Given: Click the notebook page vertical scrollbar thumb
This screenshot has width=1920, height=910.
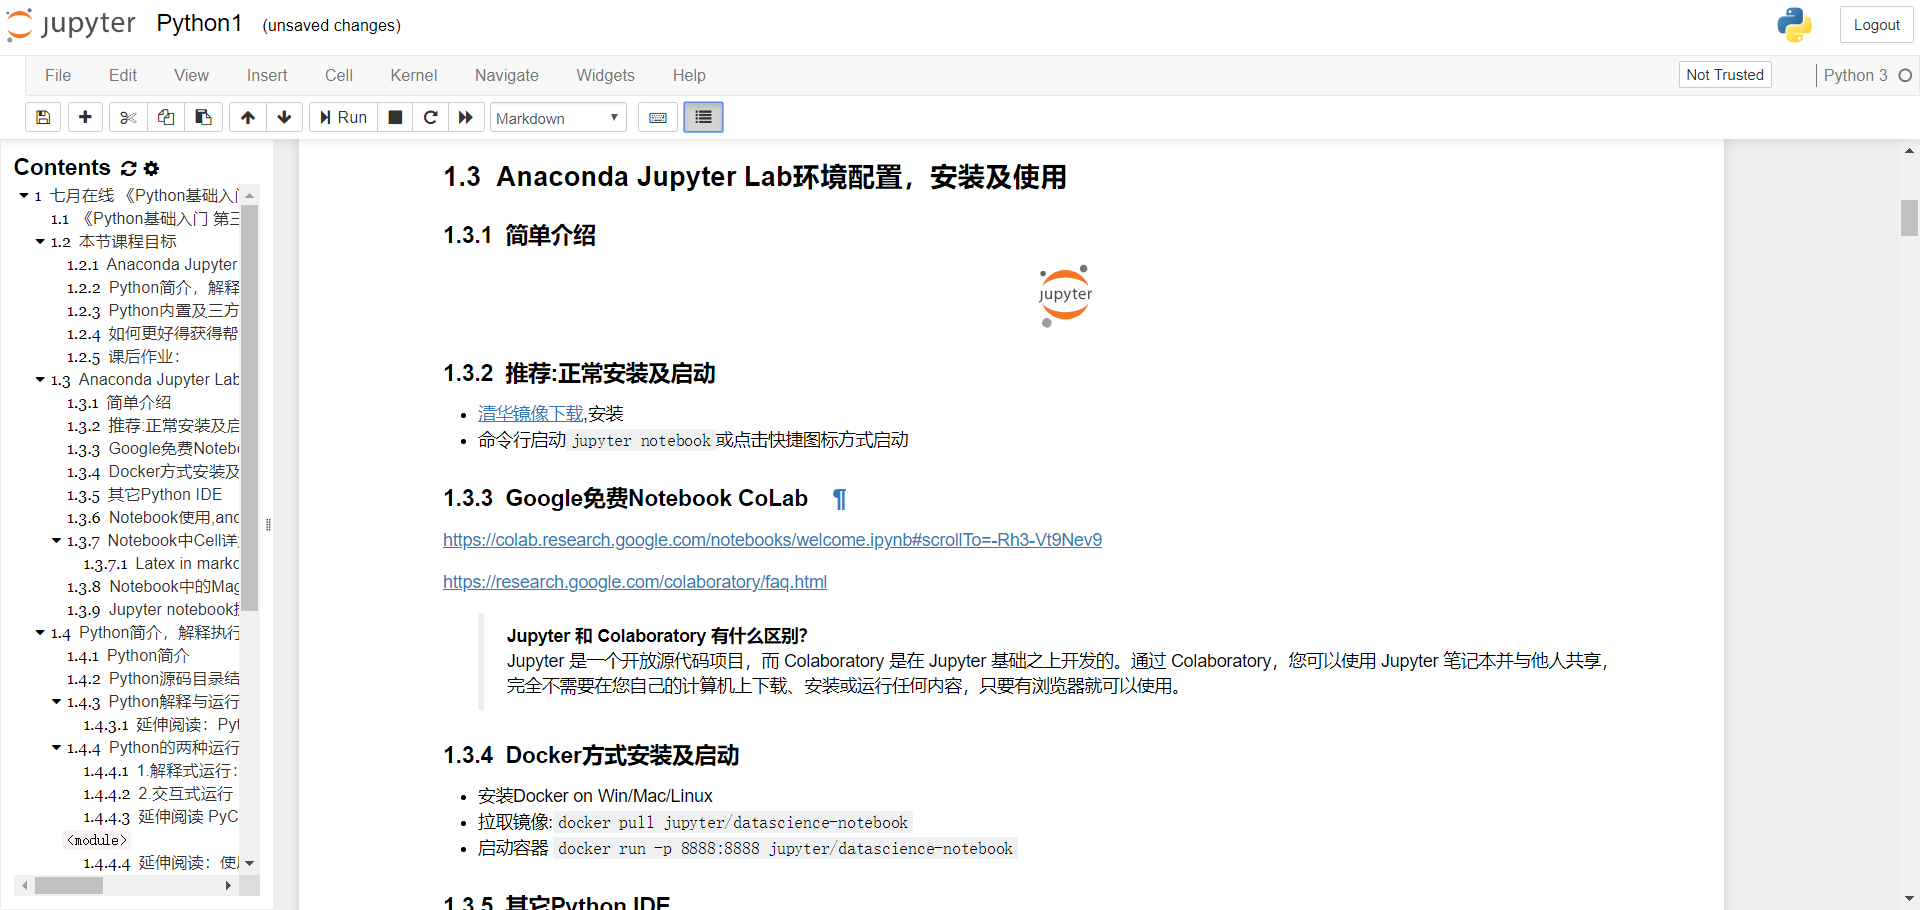Looking at the screenshot, I should point(1909,218).
